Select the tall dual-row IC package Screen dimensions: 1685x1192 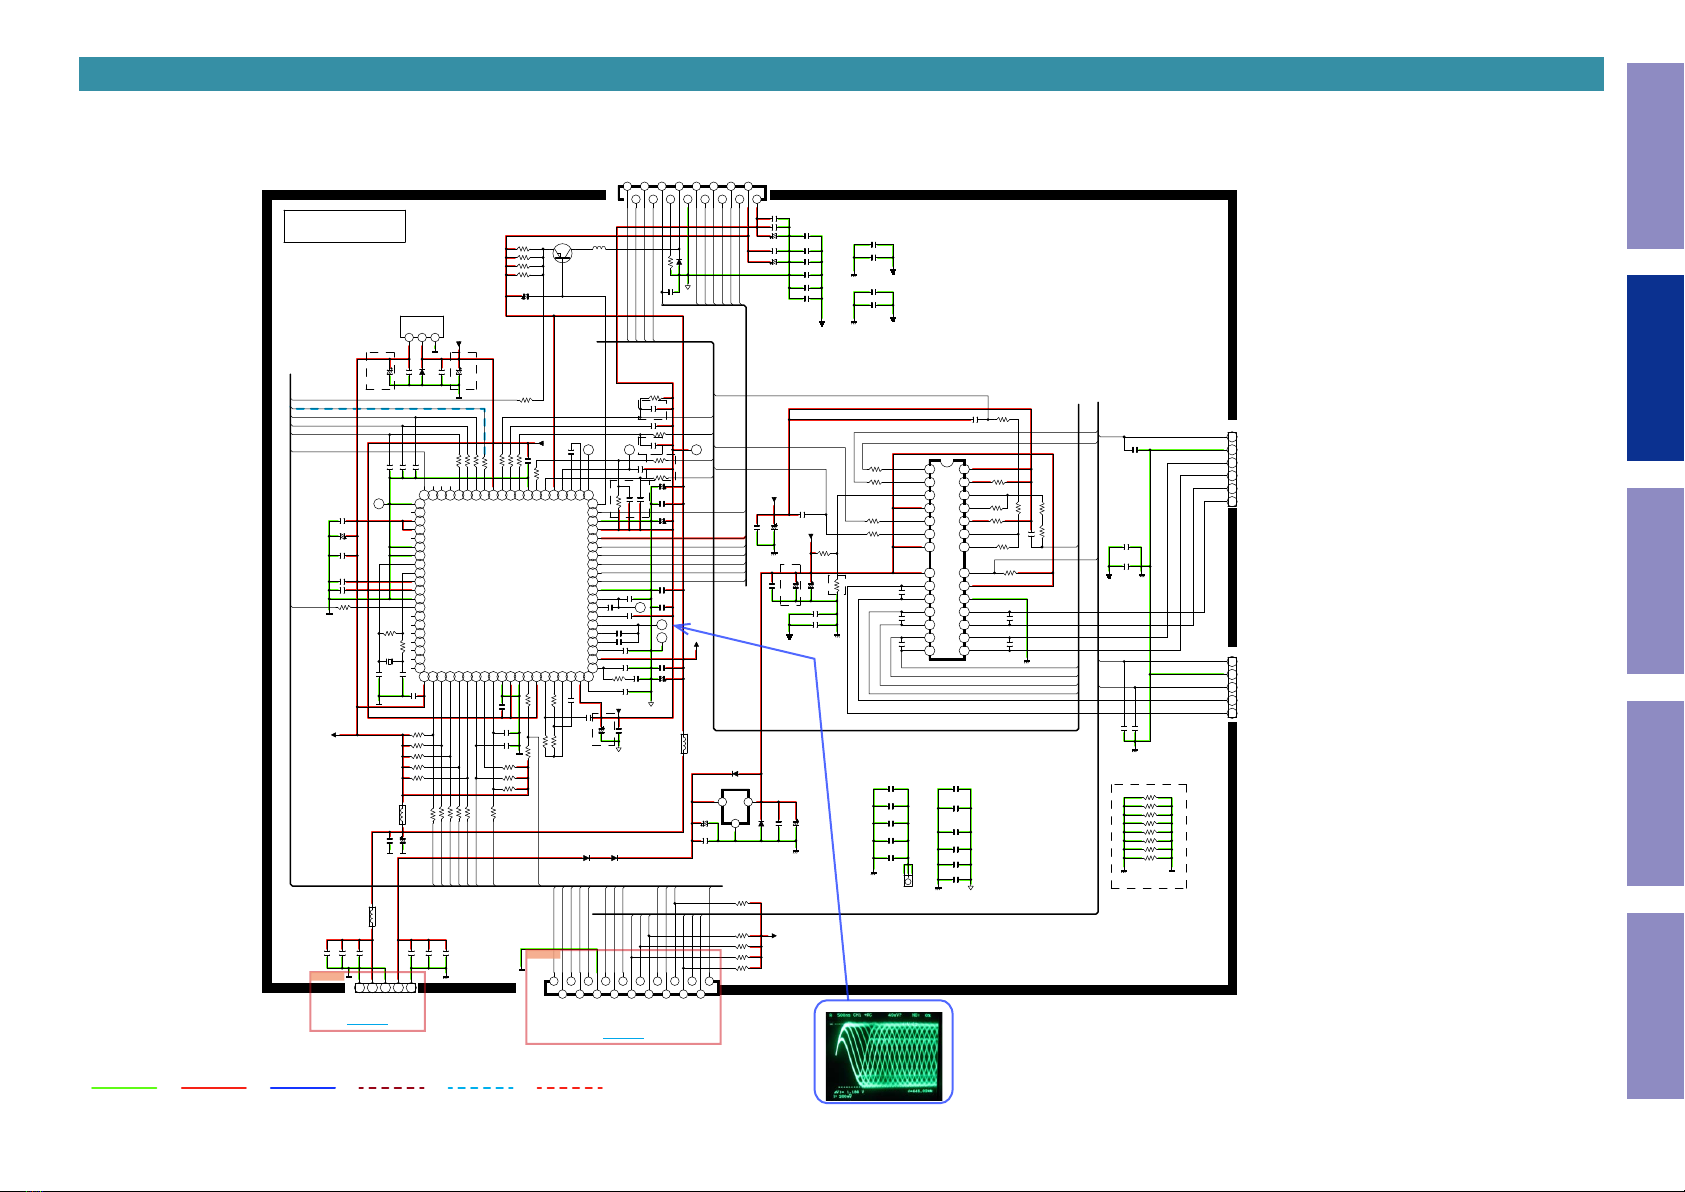tap(947, 559)
